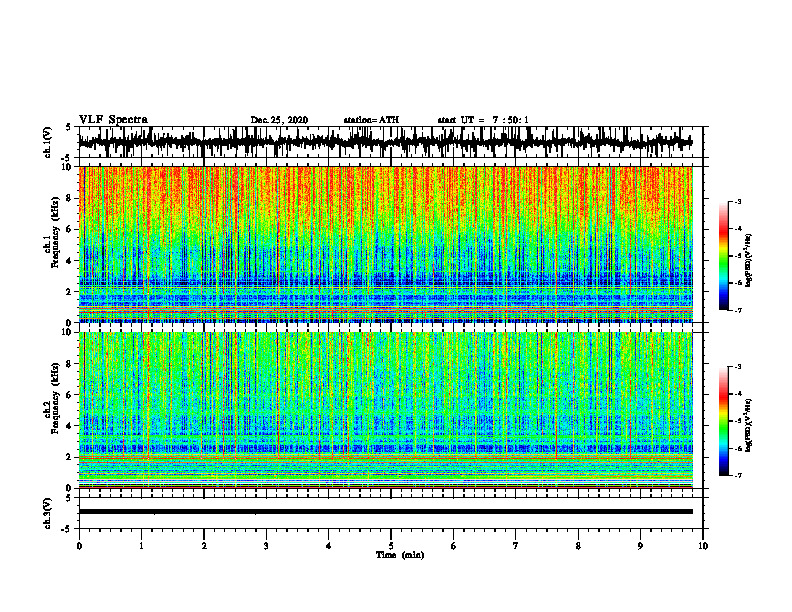The width and height of the screenshot is (792, 612).
Task: Click the "4" kHz tick on ch.2 axis
Action: pos(69,426)
